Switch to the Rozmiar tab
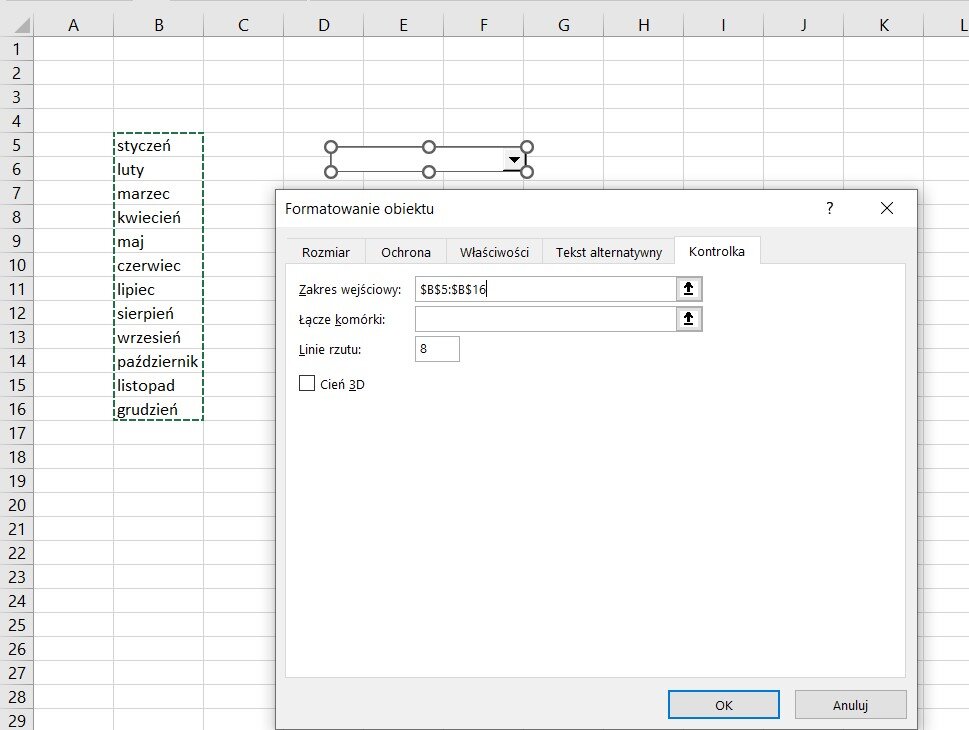 [x=326, y=252]
